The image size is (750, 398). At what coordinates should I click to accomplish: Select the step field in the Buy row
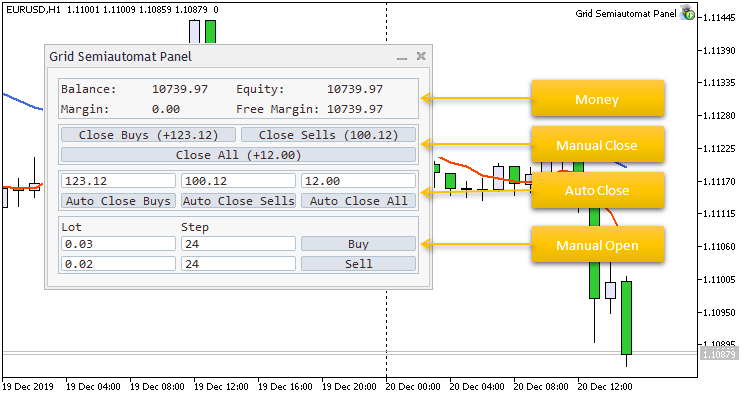pos(238,244)
